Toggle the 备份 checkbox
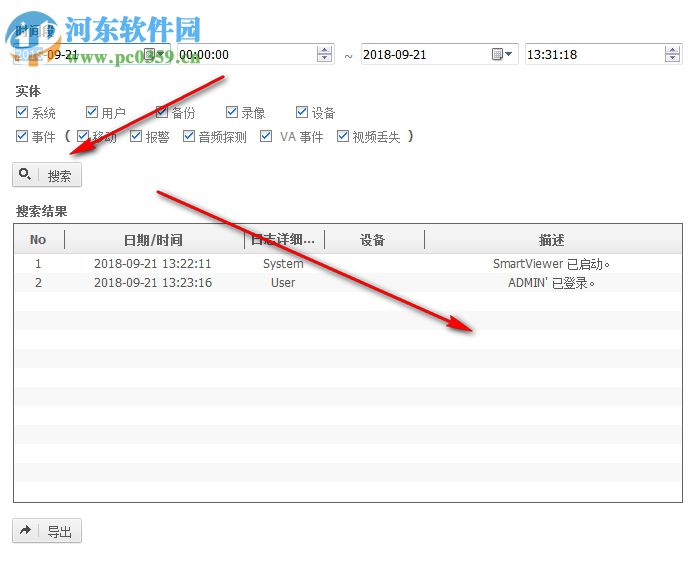This screenshot has height=561, width=696. (x=162, y=112)
